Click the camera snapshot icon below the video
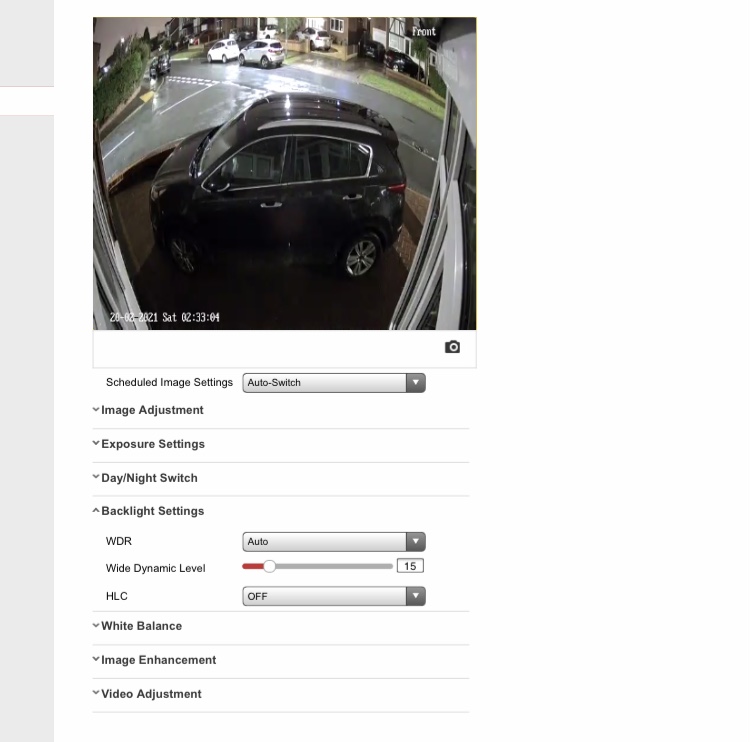The image size is (750, 742). coord(452,347)
